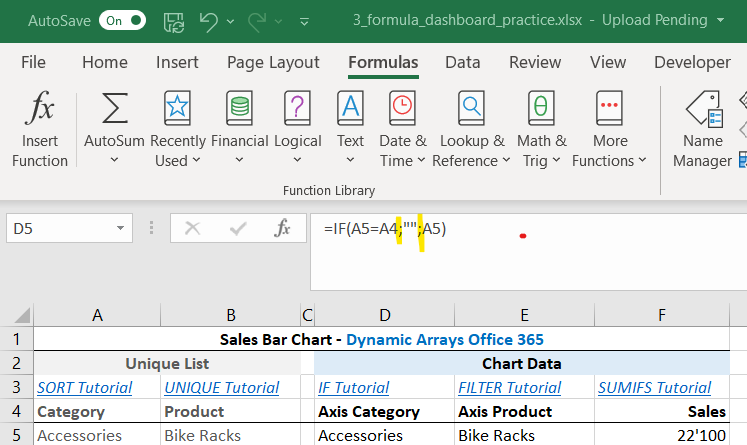Click the formula bar fx button
Screen dimensions: 747x445
(282, 229)
